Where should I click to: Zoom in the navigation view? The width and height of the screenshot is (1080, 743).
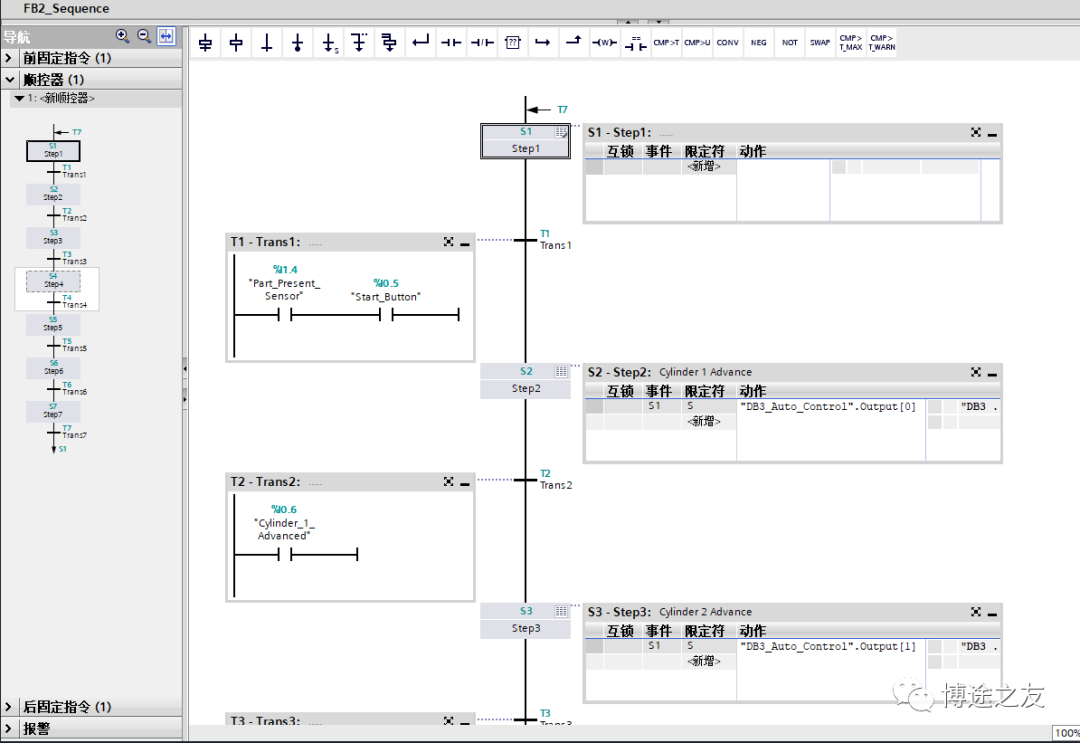point(123,36)
